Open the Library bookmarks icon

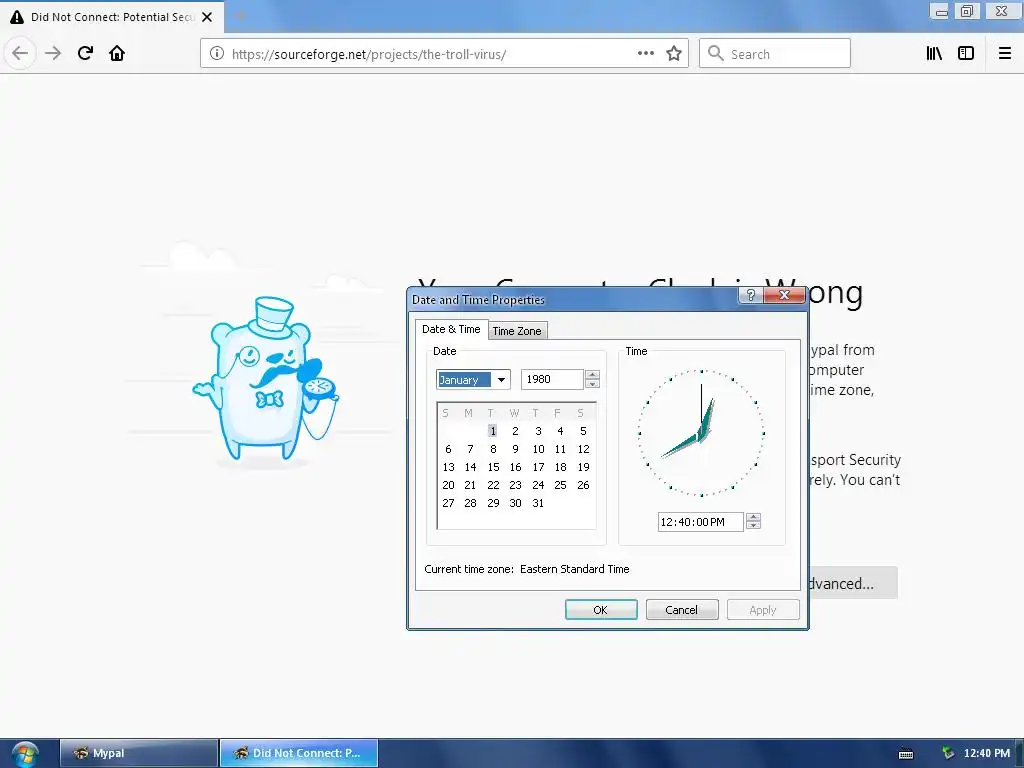(x=934, y=54)
